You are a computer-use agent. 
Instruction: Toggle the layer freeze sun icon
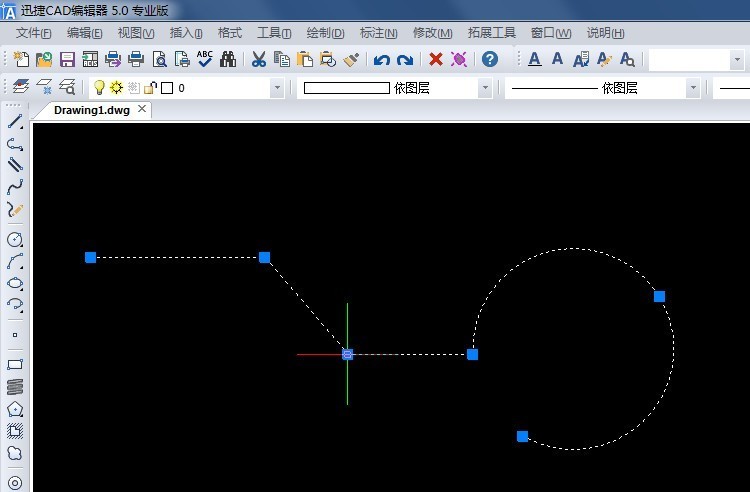116,88
